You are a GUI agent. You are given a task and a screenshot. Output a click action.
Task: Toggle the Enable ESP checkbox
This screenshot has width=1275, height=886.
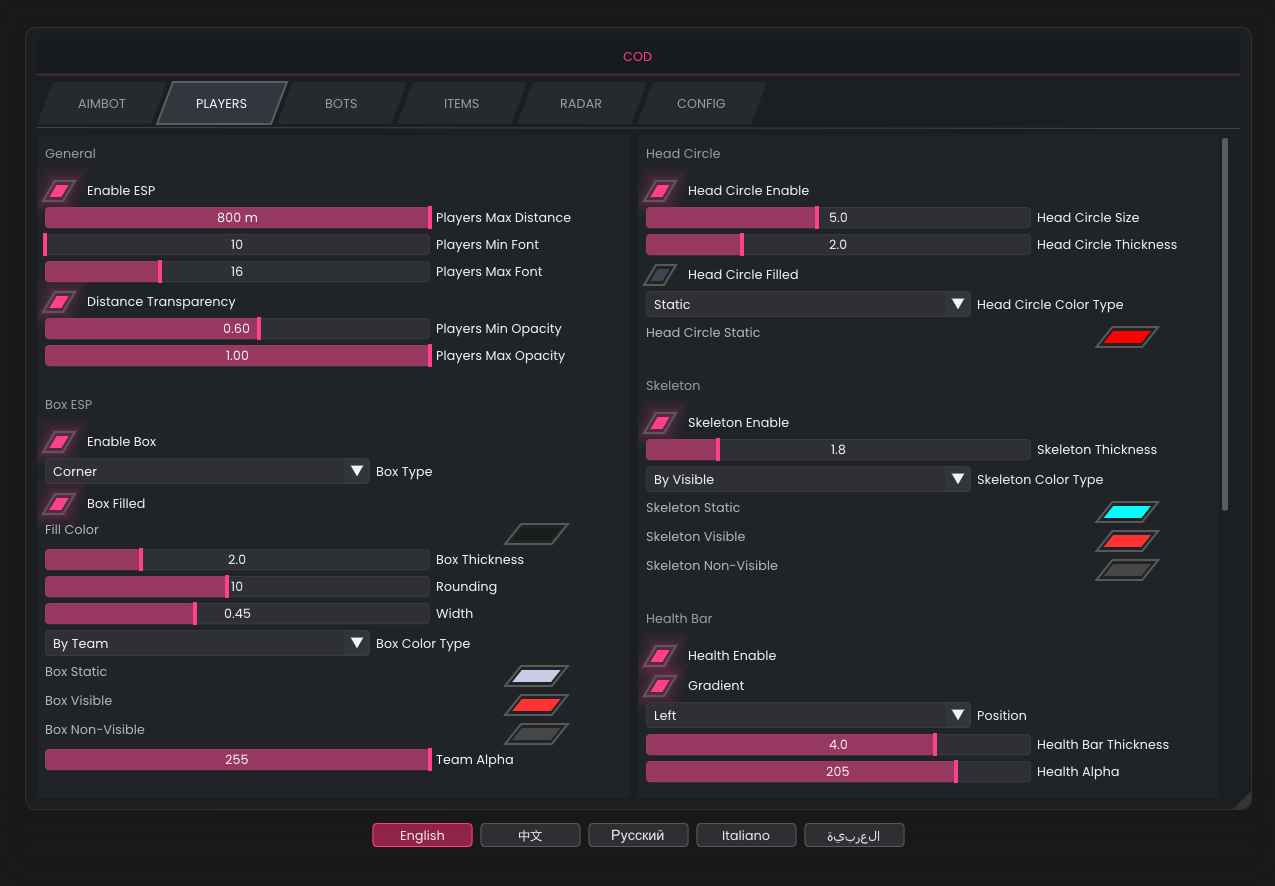(60, 190)
